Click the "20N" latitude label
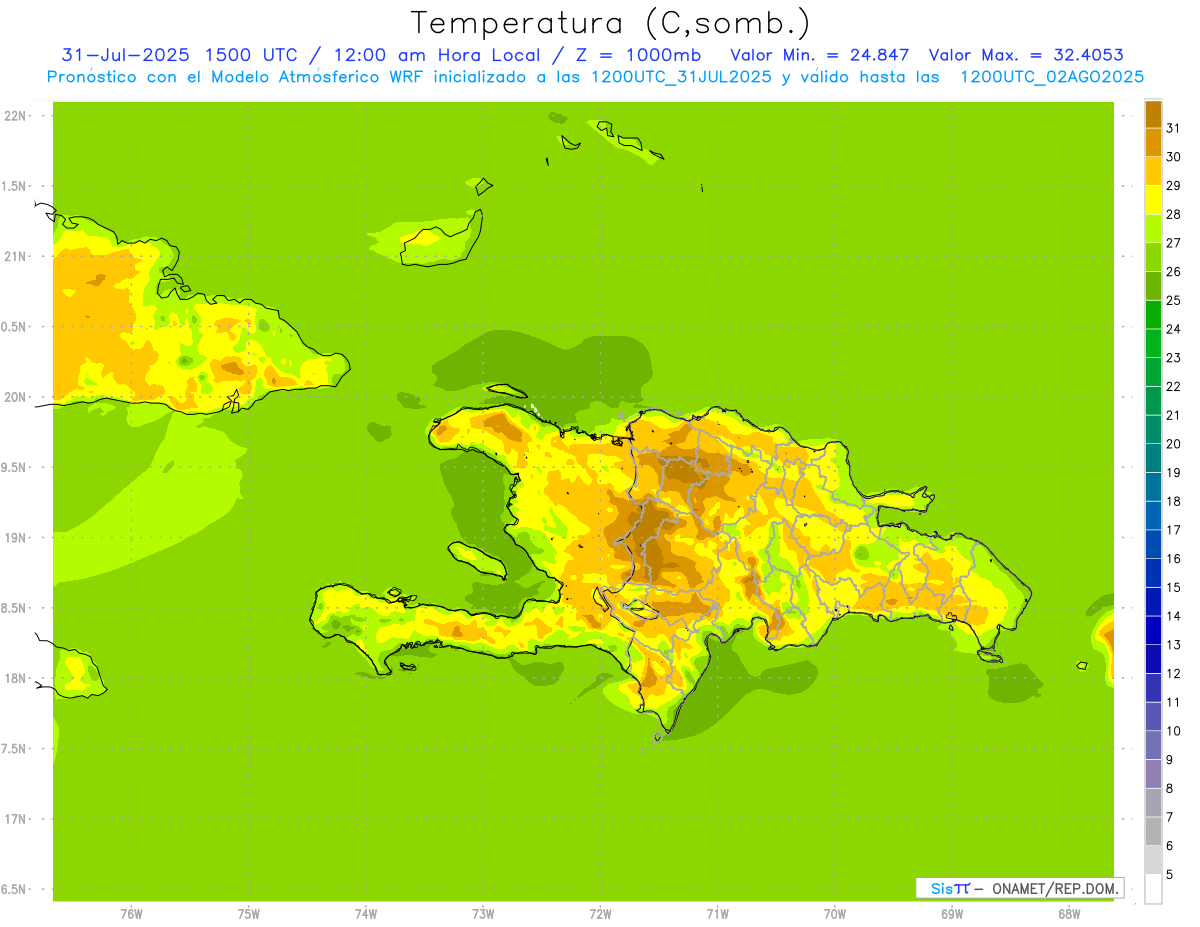1200x927 pixels. pos(14,397)
